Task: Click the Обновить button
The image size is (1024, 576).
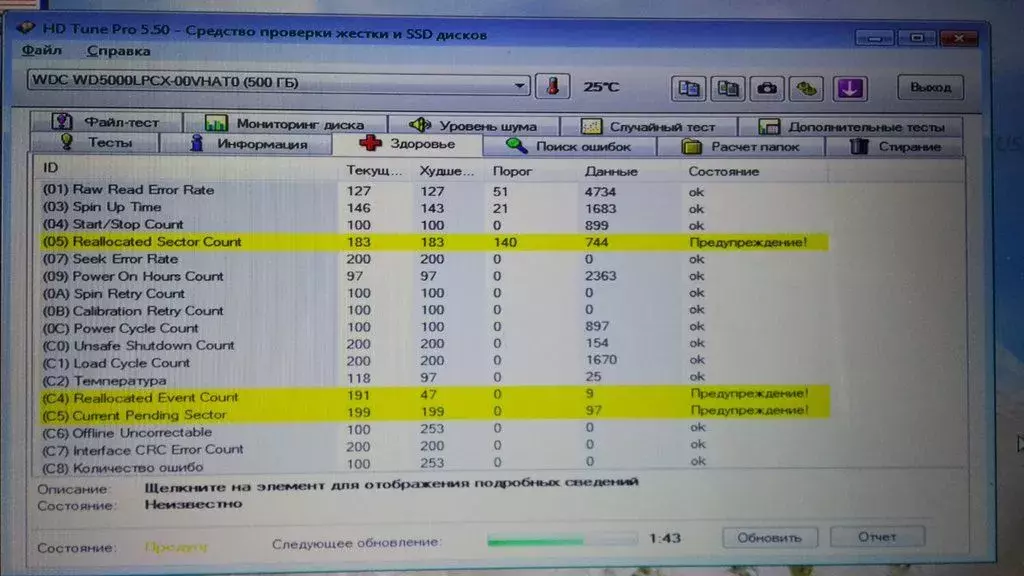Action: (x=769, y=537)
